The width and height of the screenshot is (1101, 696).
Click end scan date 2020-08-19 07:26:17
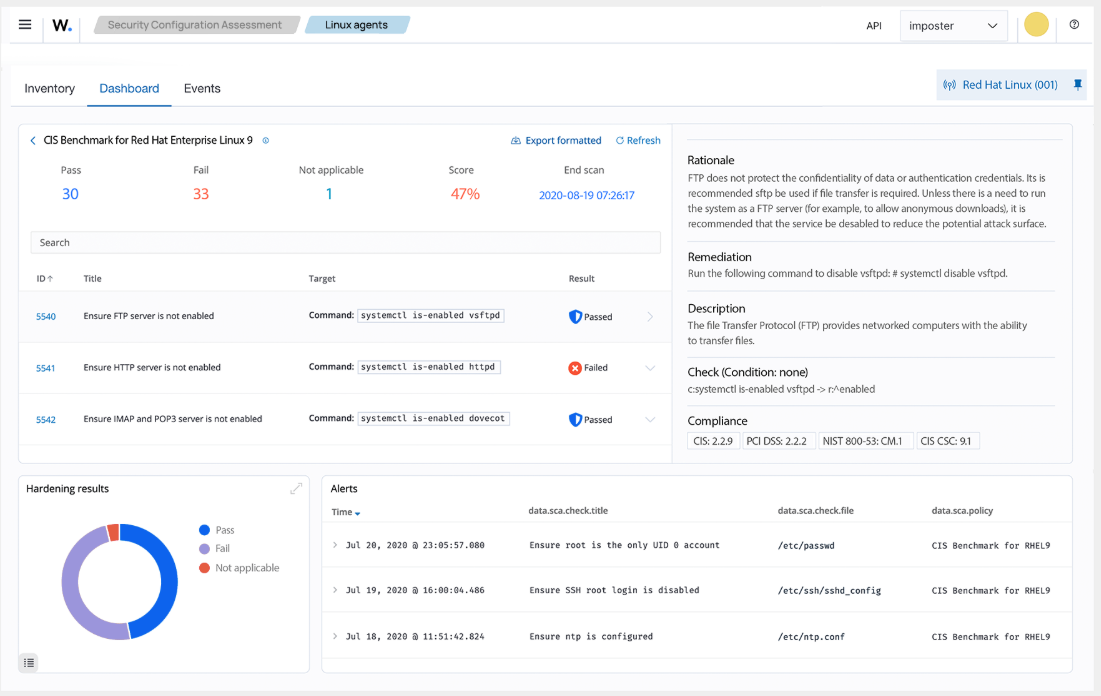pos(586,195)
